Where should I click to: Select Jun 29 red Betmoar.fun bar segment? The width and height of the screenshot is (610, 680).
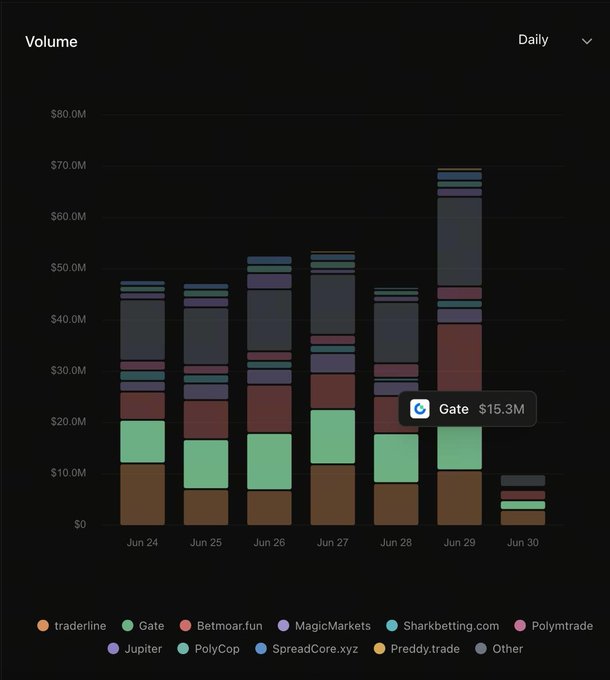[460, 357]
